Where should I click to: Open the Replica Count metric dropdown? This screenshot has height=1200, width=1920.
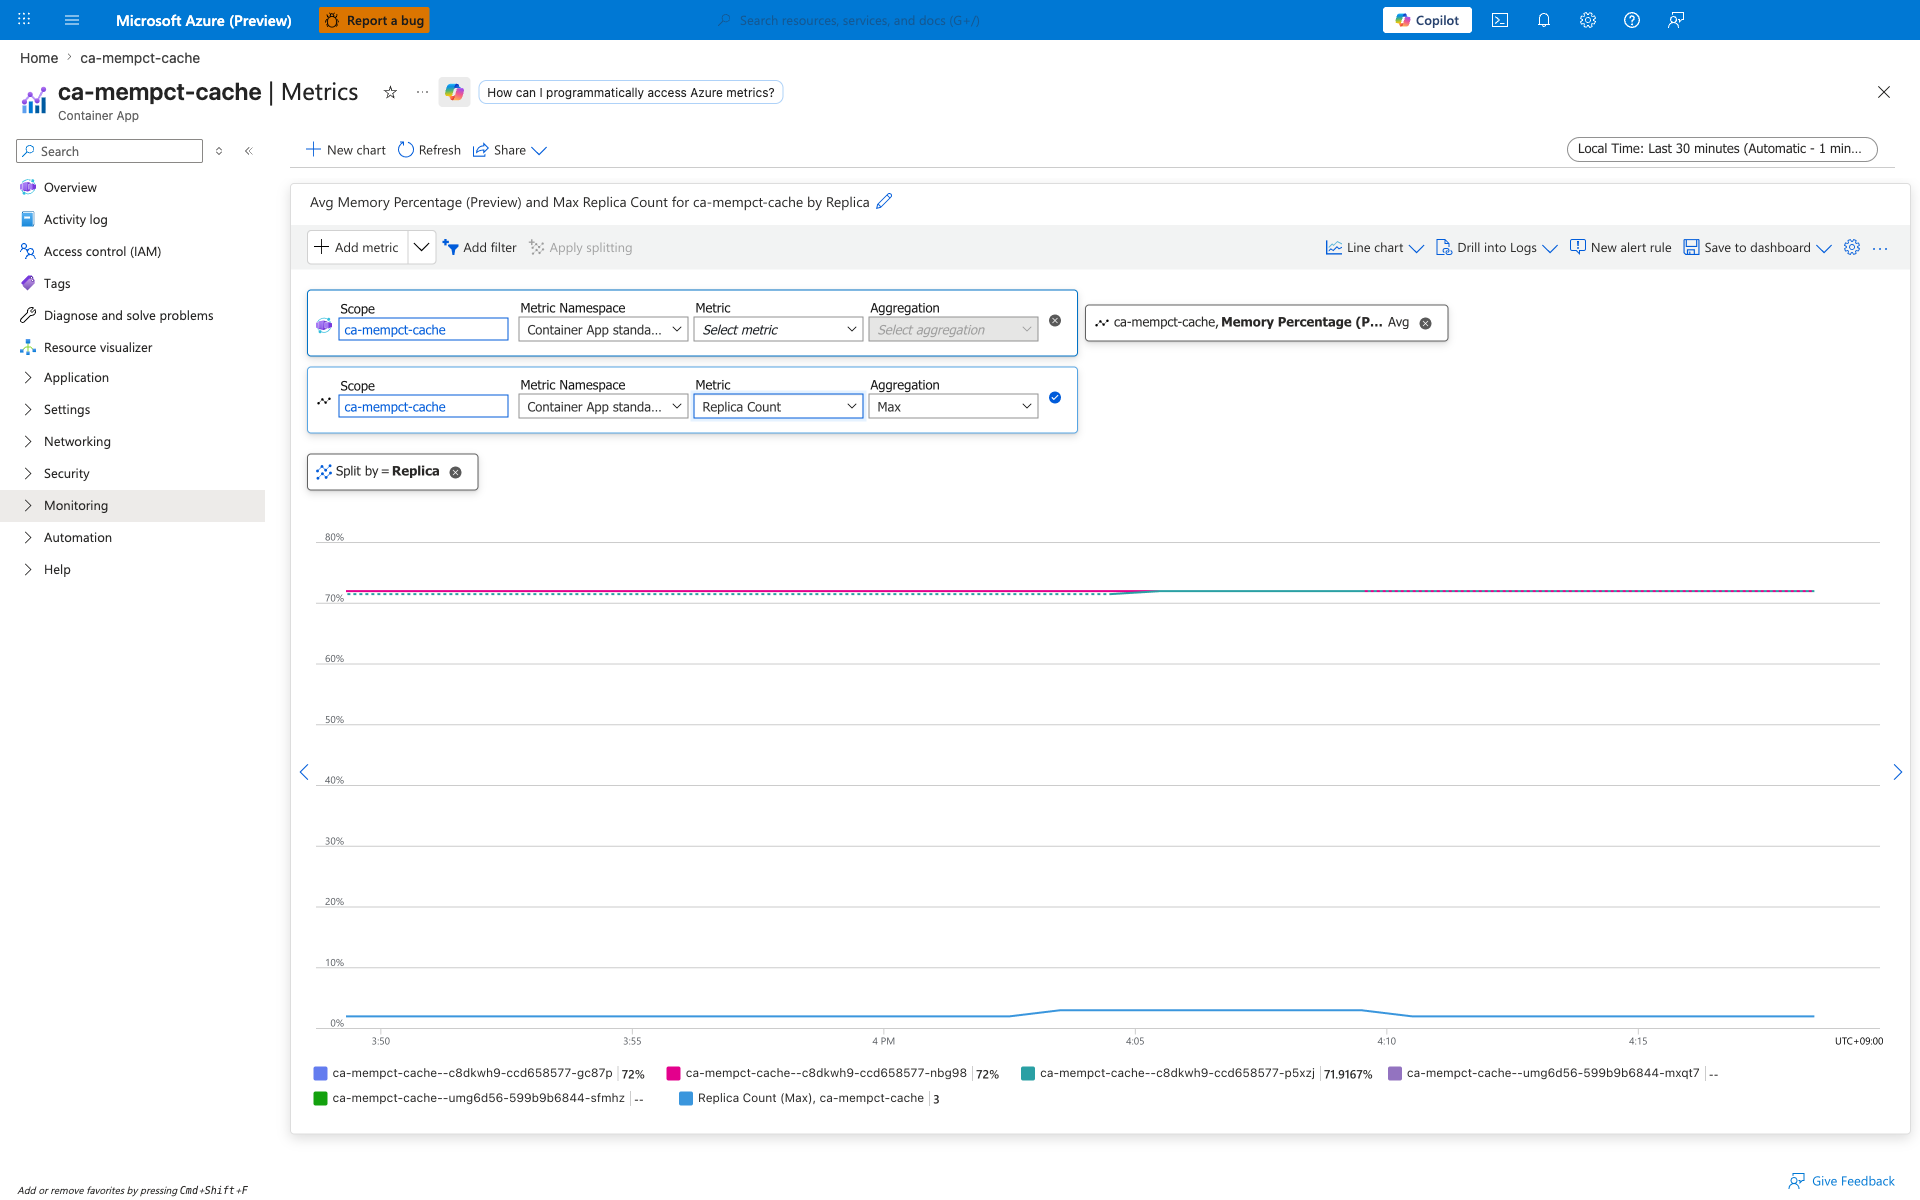click(x=778, y=406)
